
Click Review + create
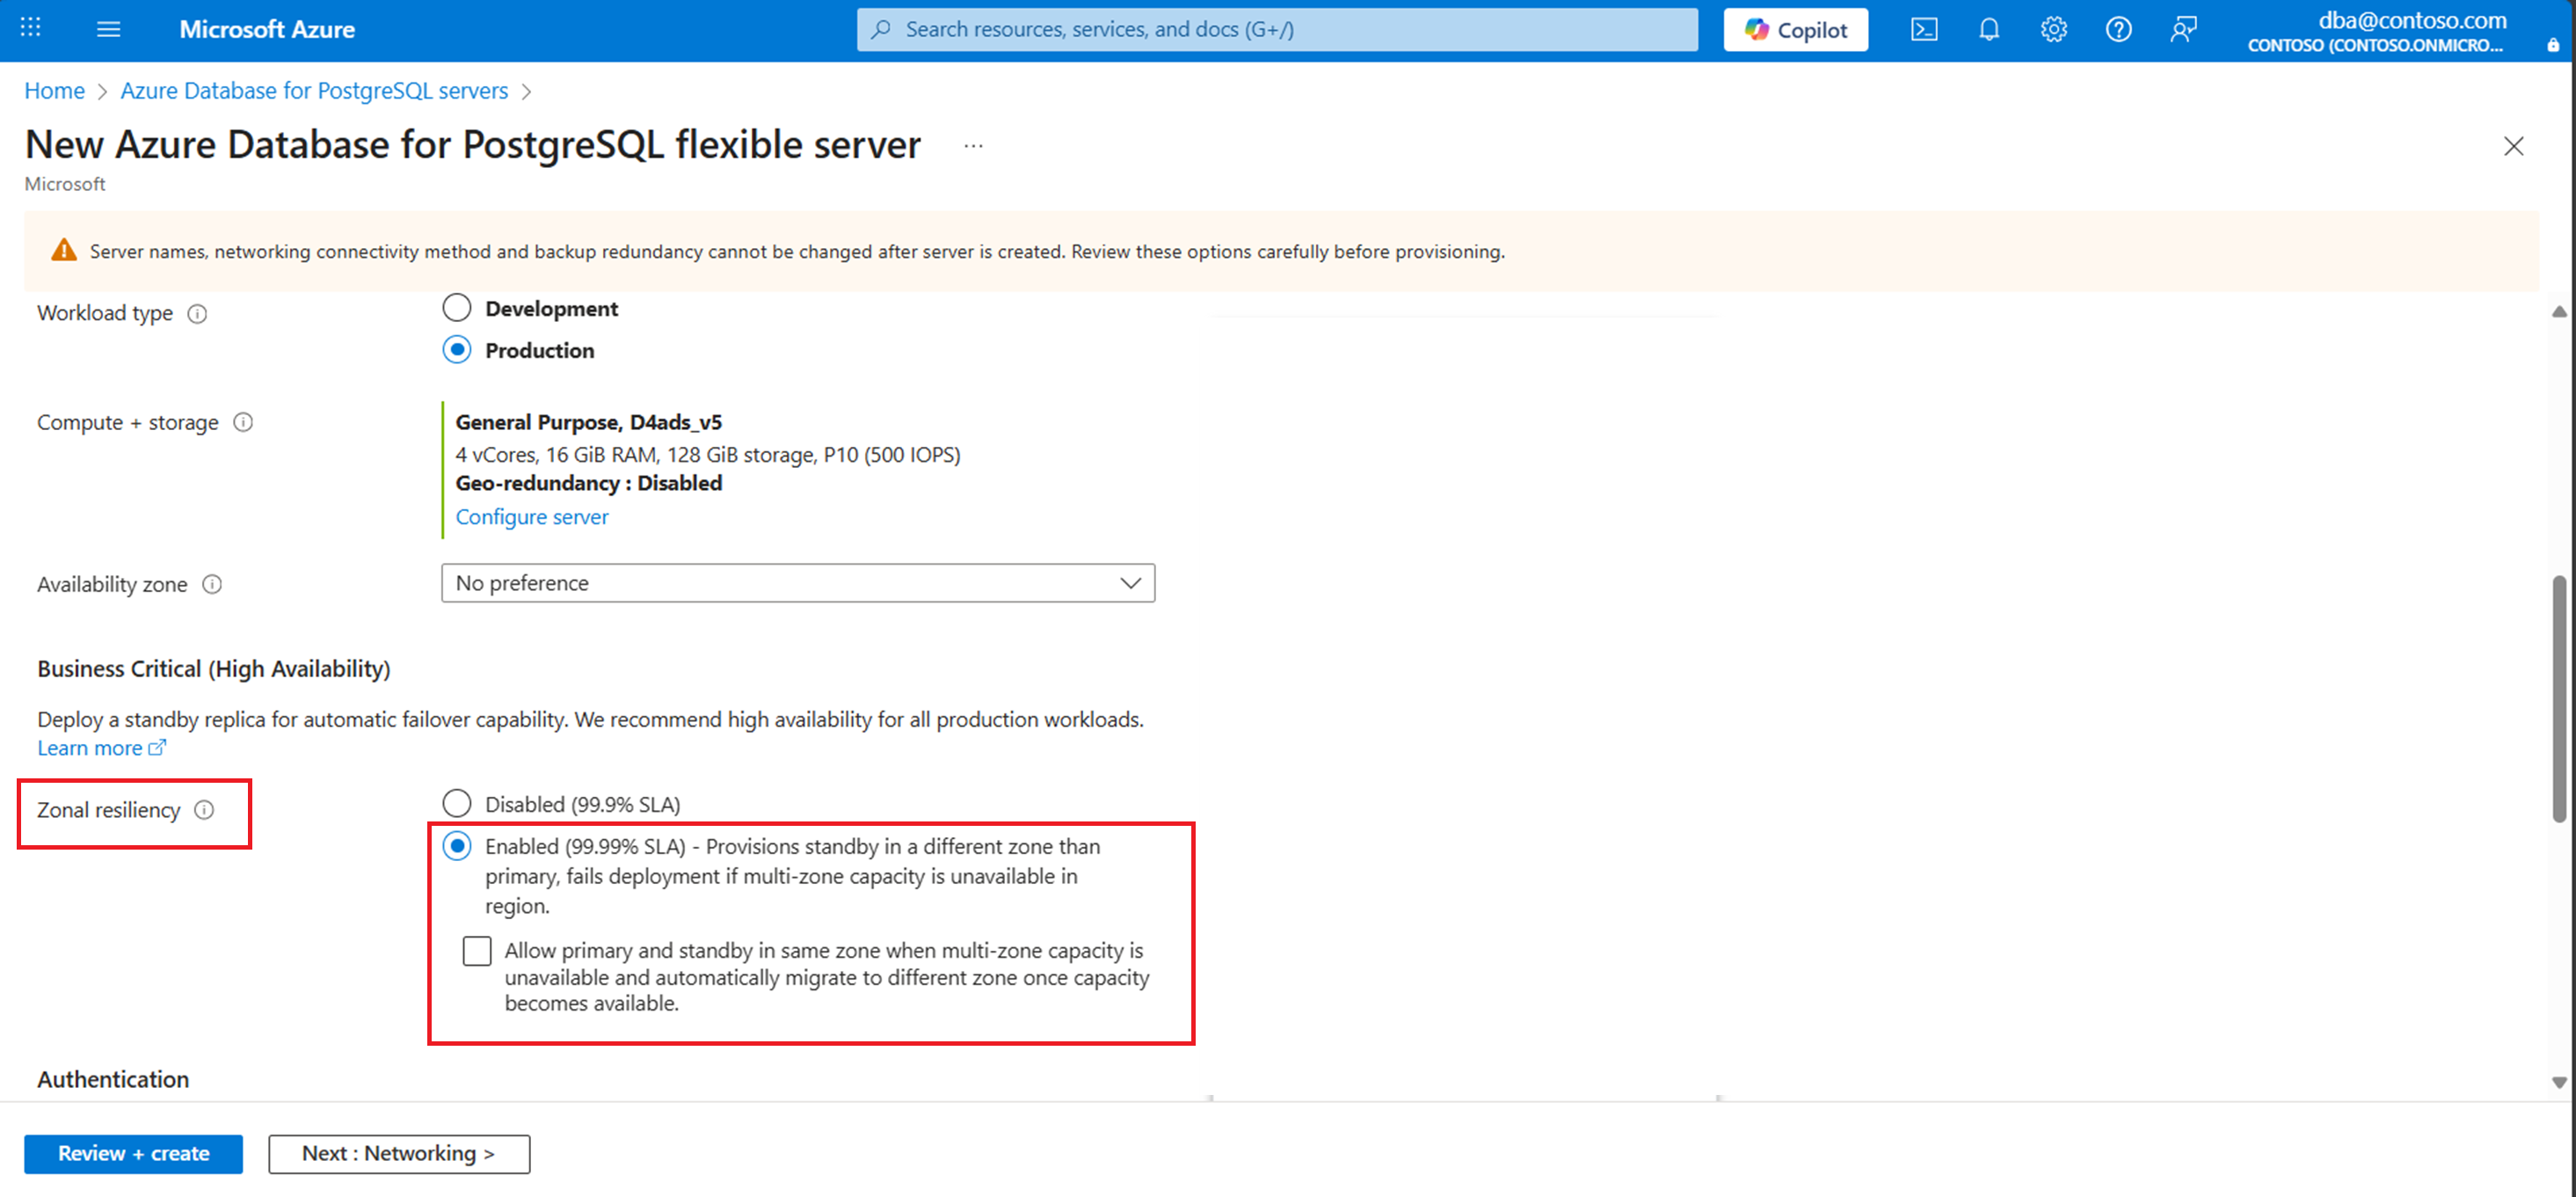[x=133, y=1153]
